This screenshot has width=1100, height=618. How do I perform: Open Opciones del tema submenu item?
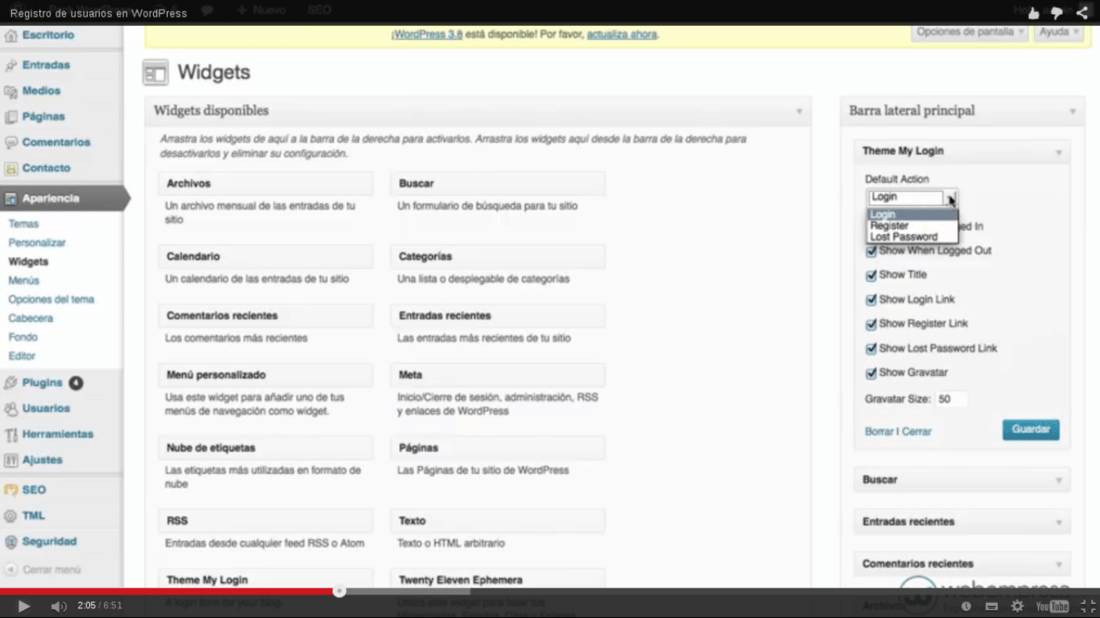click(x=51, y=300)
